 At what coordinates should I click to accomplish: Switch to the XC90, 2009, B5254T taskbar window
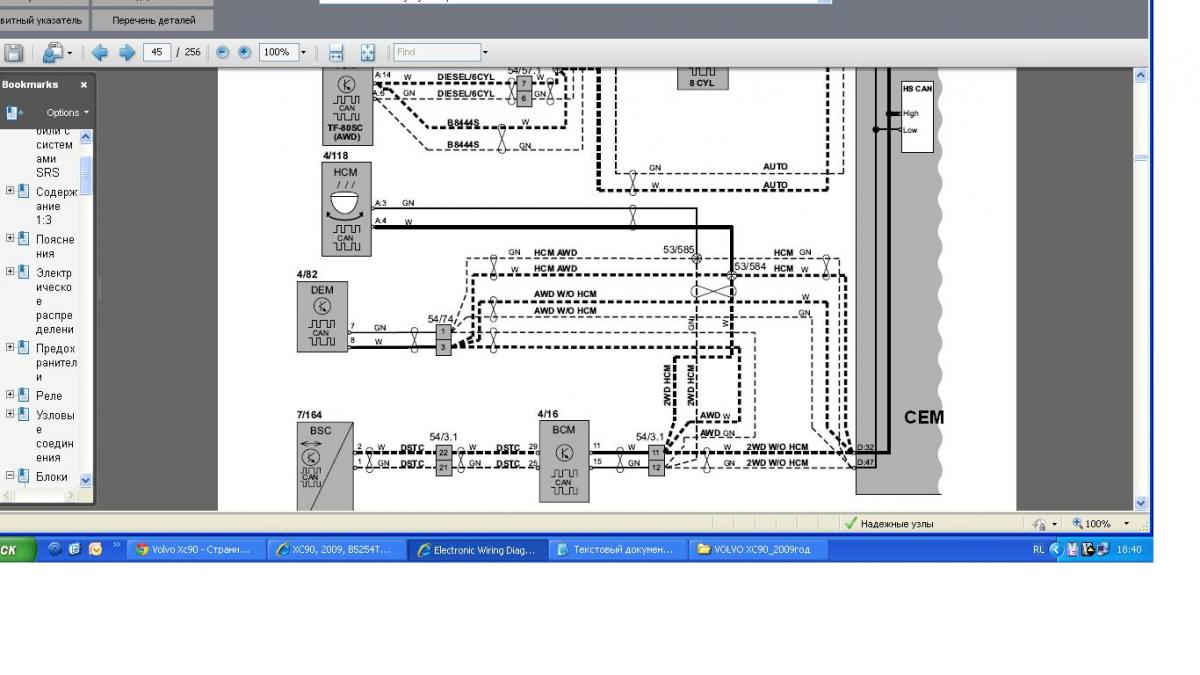click(338, 549)
